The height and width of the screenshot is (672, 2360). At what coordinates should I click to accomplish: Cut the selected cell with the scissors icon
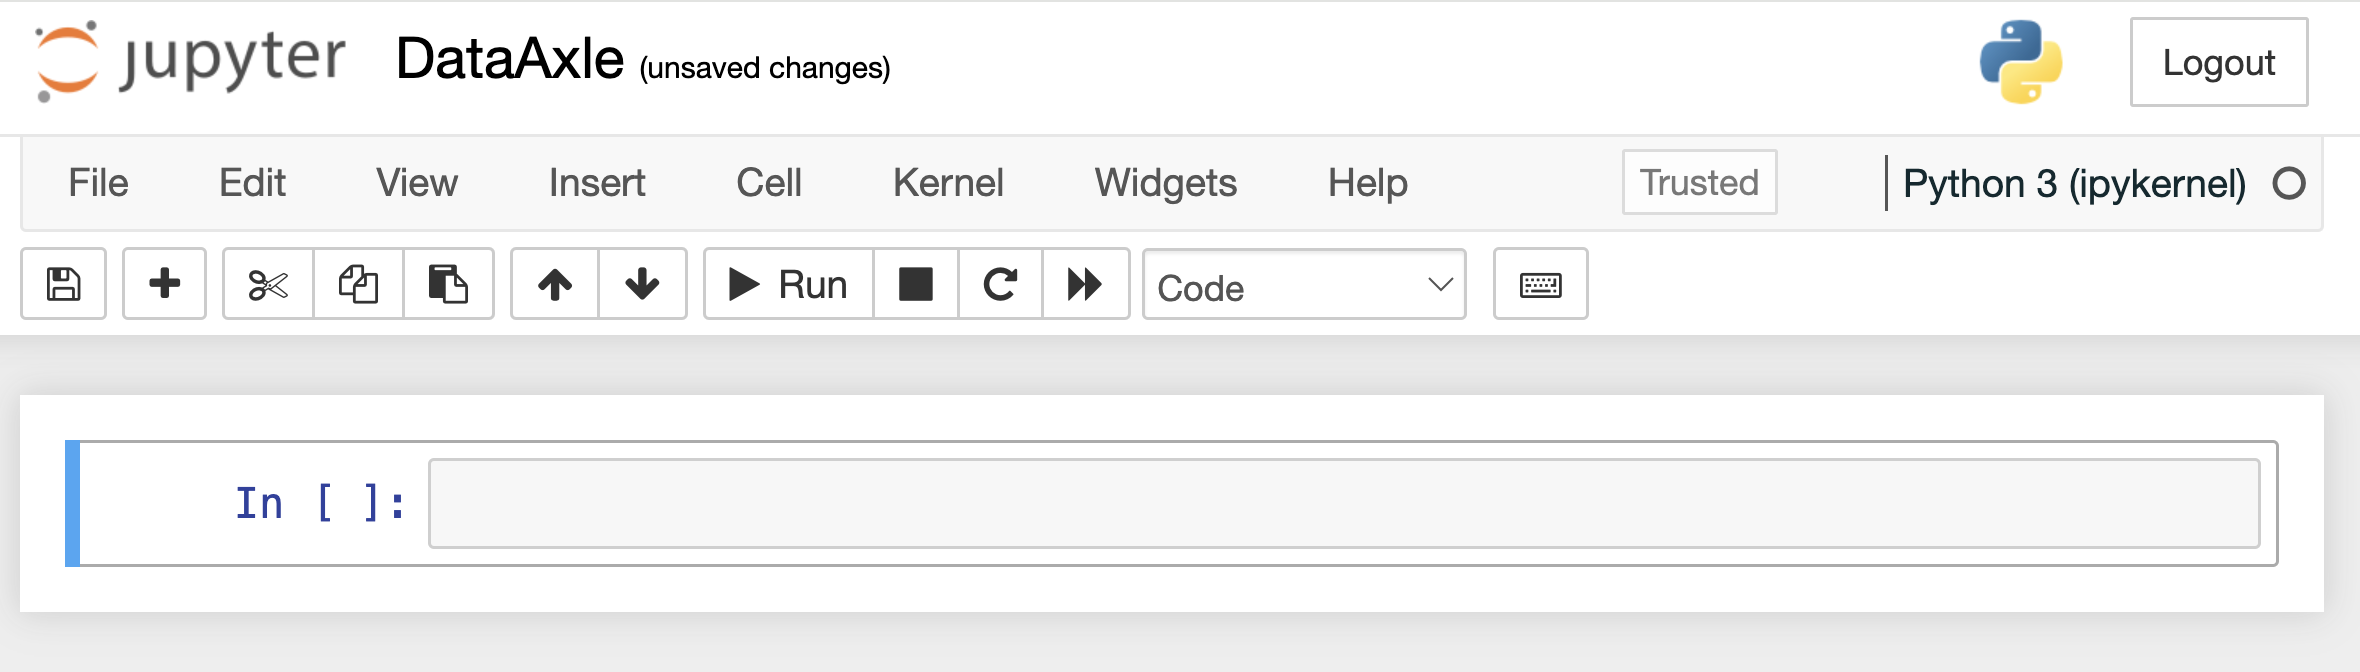268,284
